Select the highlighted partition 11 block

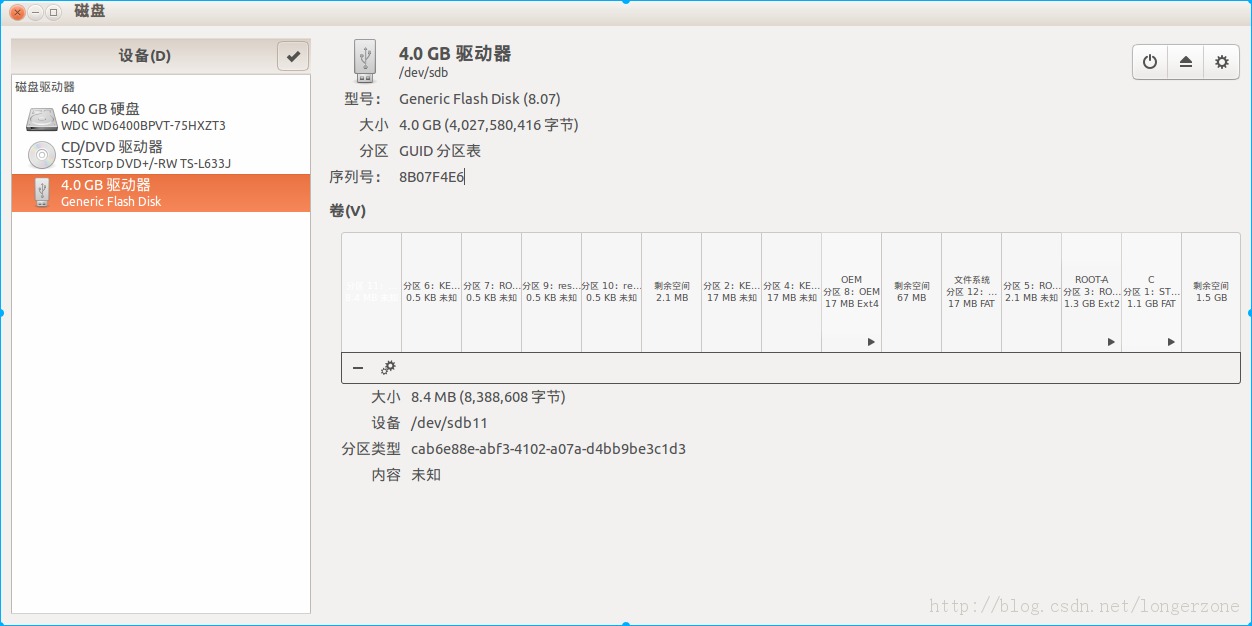tap(372, 292)
